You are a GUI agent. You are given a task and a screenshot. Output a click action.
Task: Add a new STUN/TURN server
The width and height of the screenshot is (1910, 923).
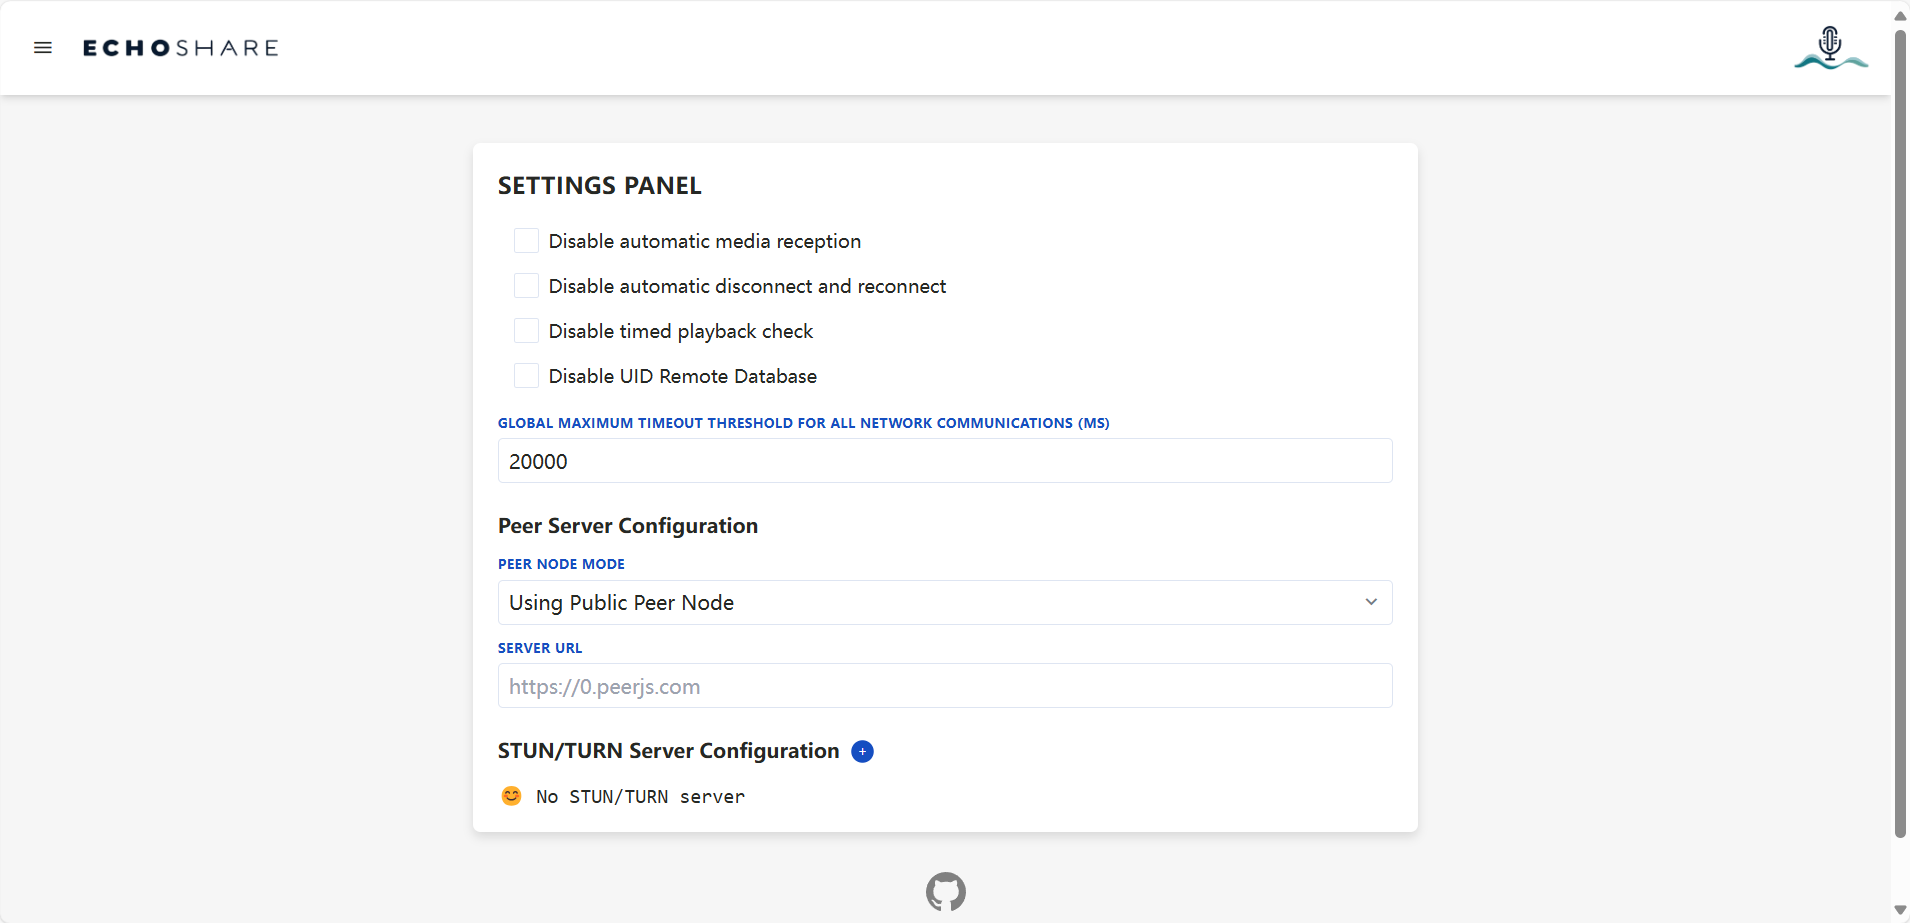coord(862,752)
